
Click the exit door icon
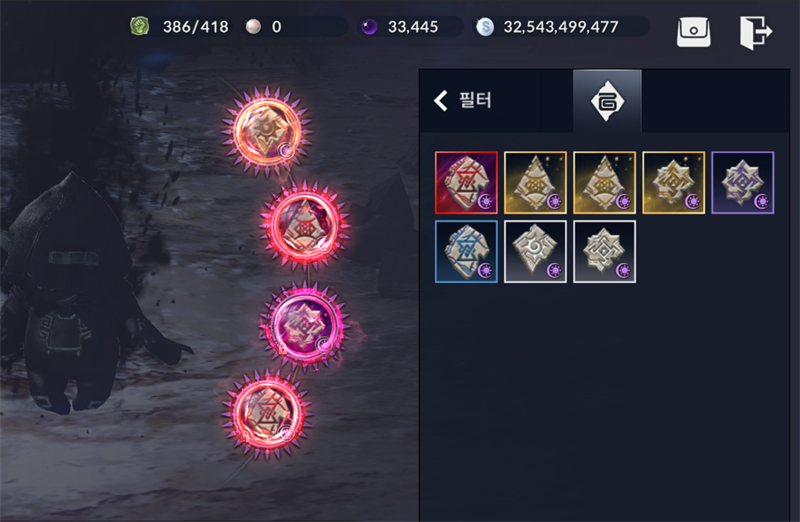point(756,32)
